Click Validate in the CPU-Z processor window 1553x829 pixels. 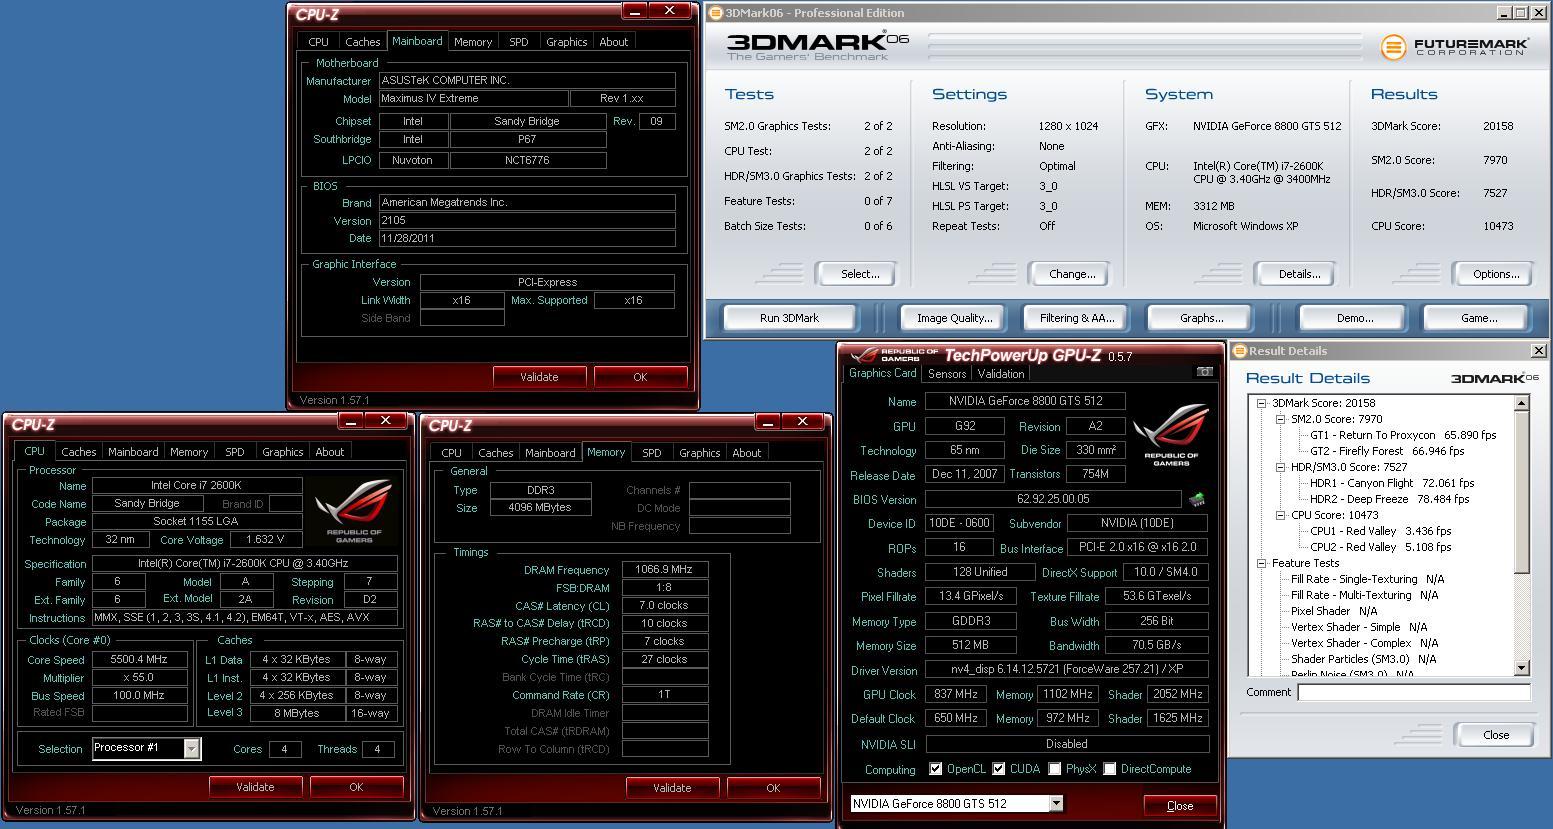pos(255,787)
